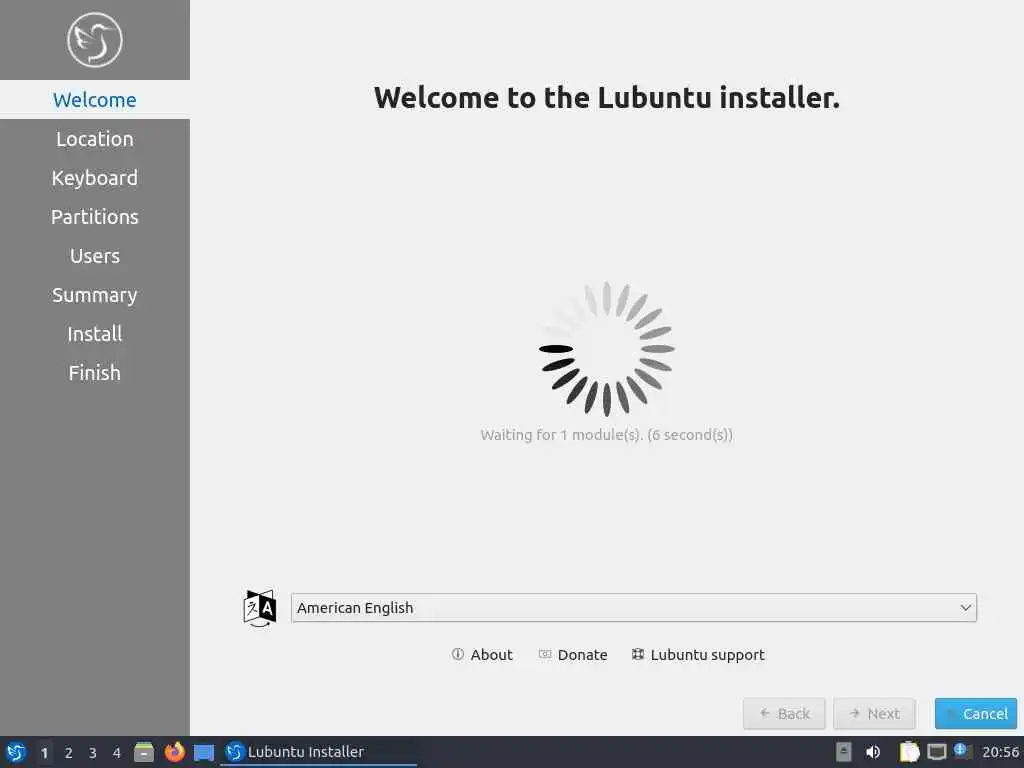Click the 'Waiting for 1 module(s)' text
Image resolution: width=1024 pixels, height=768 pixels.
click(x=607, y=435)
